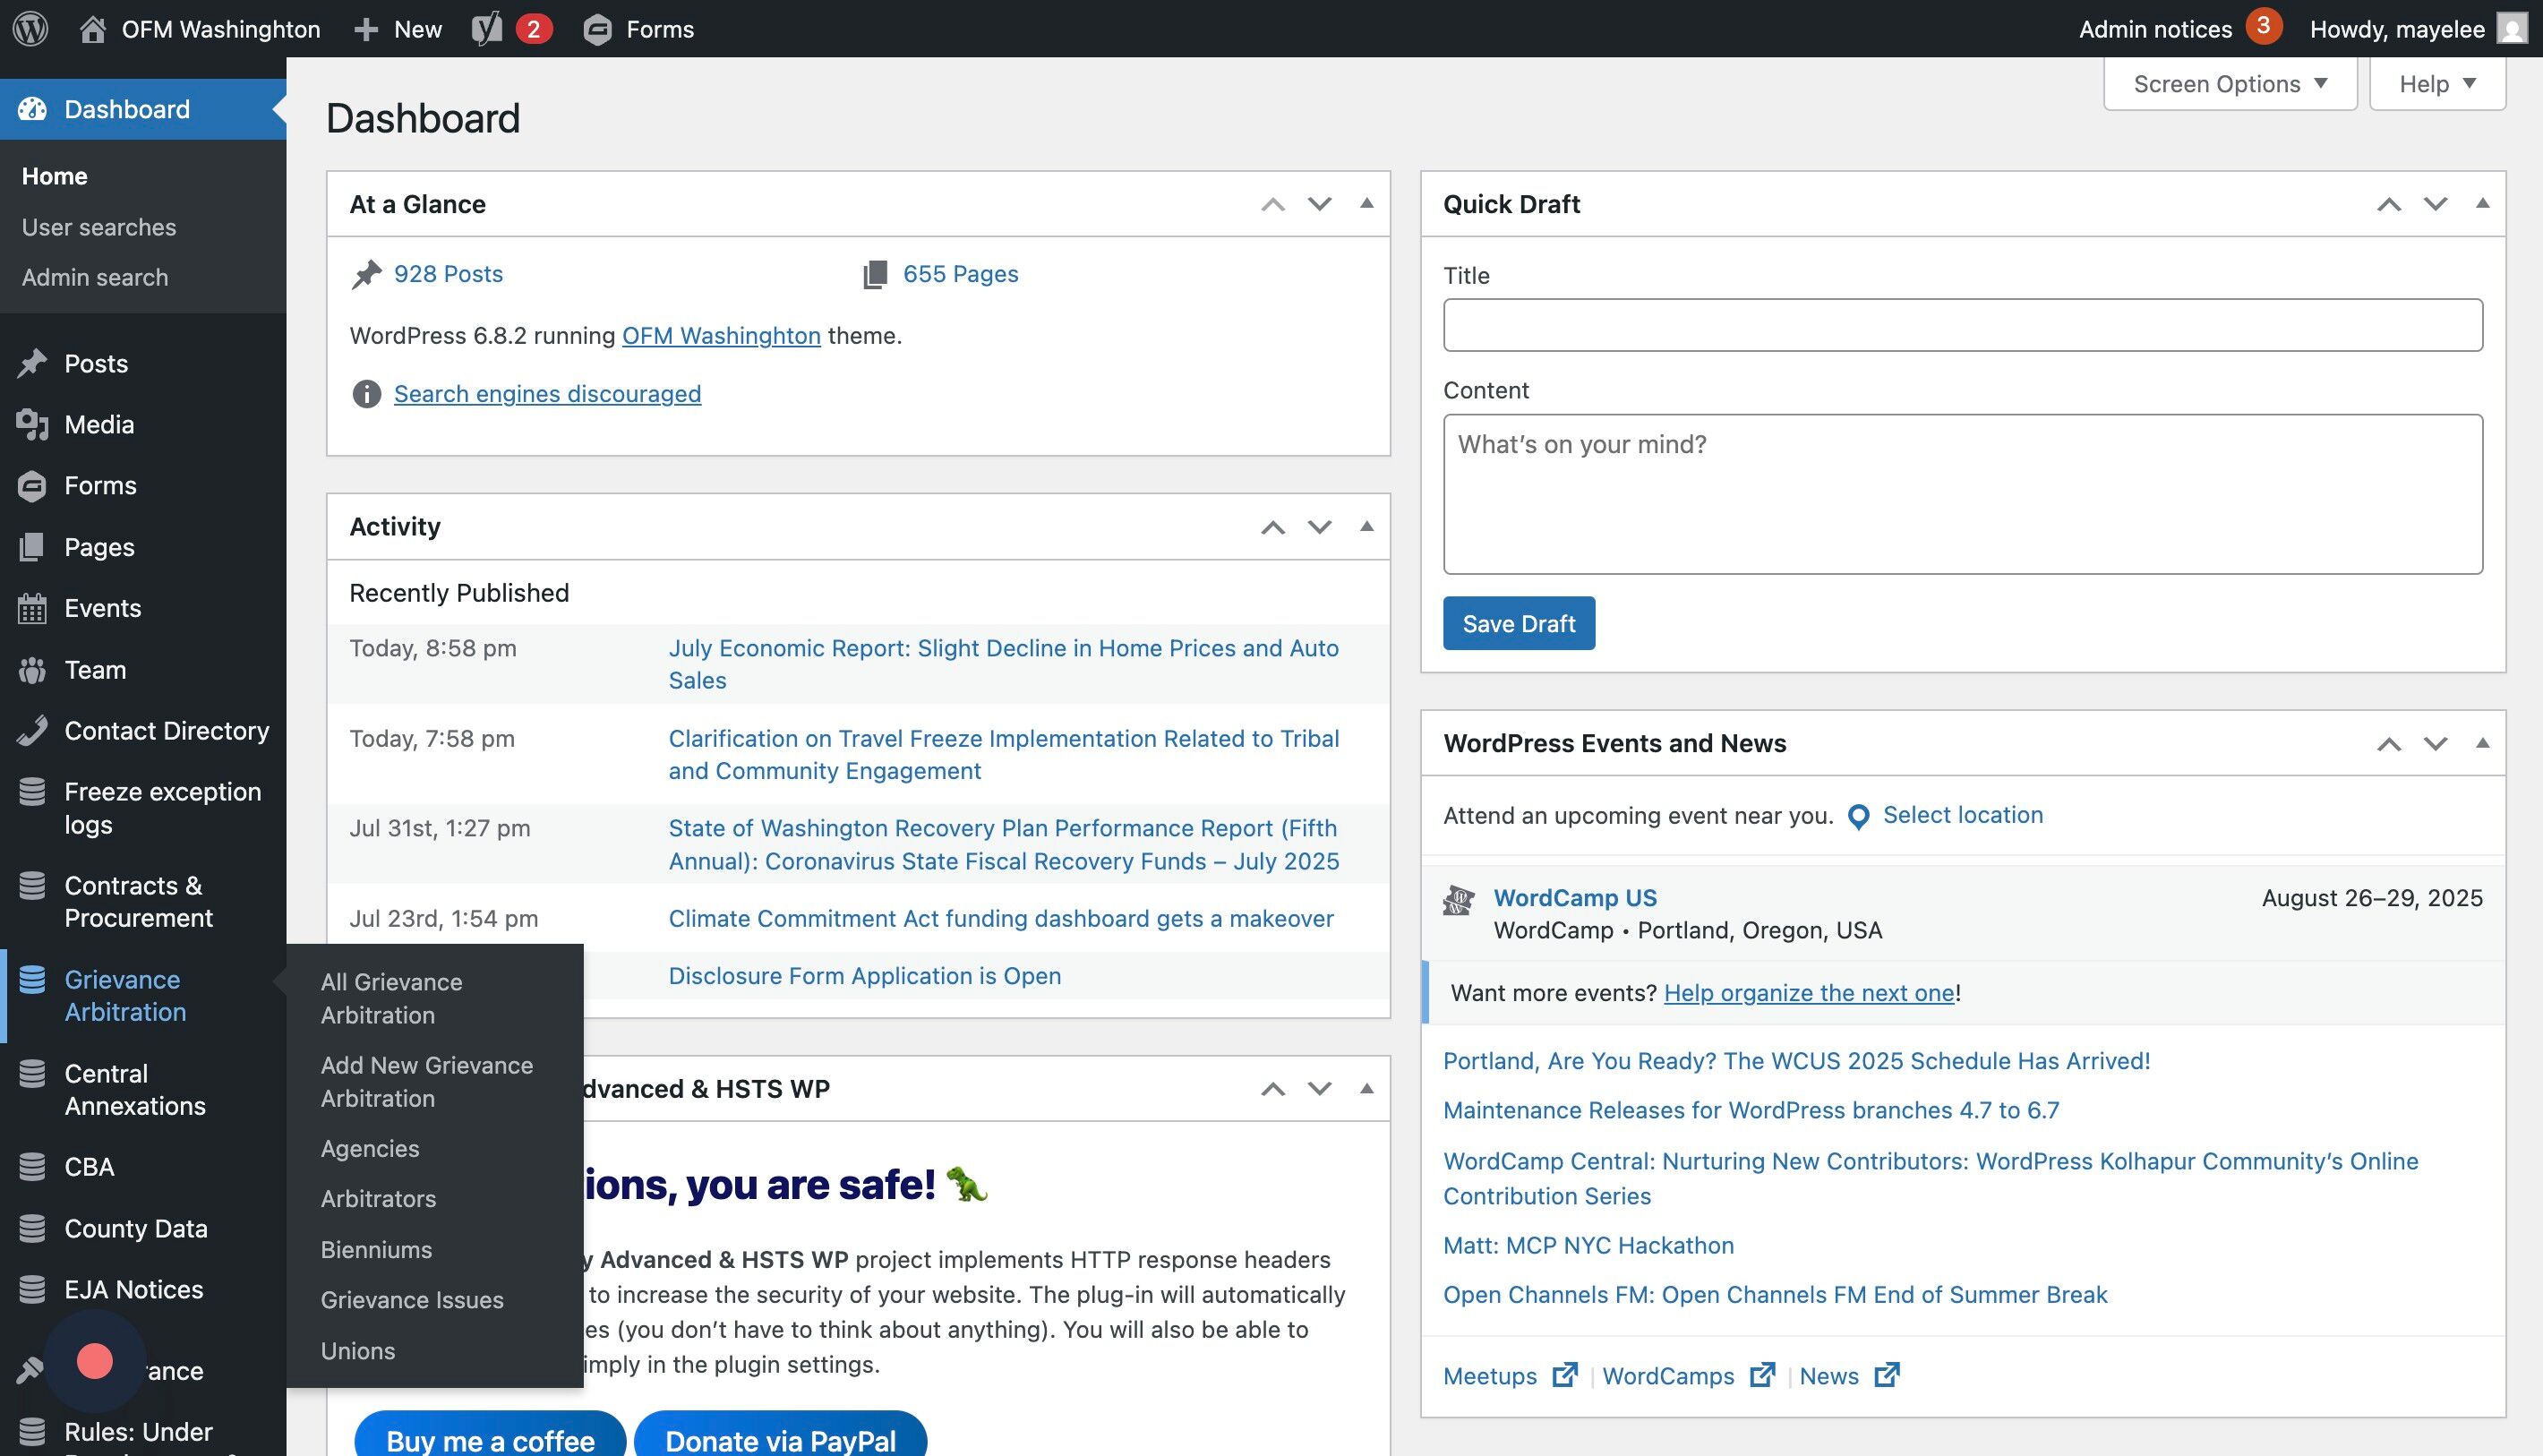Click the Media sidebar icon
Viewport: 2543px width, 1456px height.
click(32, 425)
